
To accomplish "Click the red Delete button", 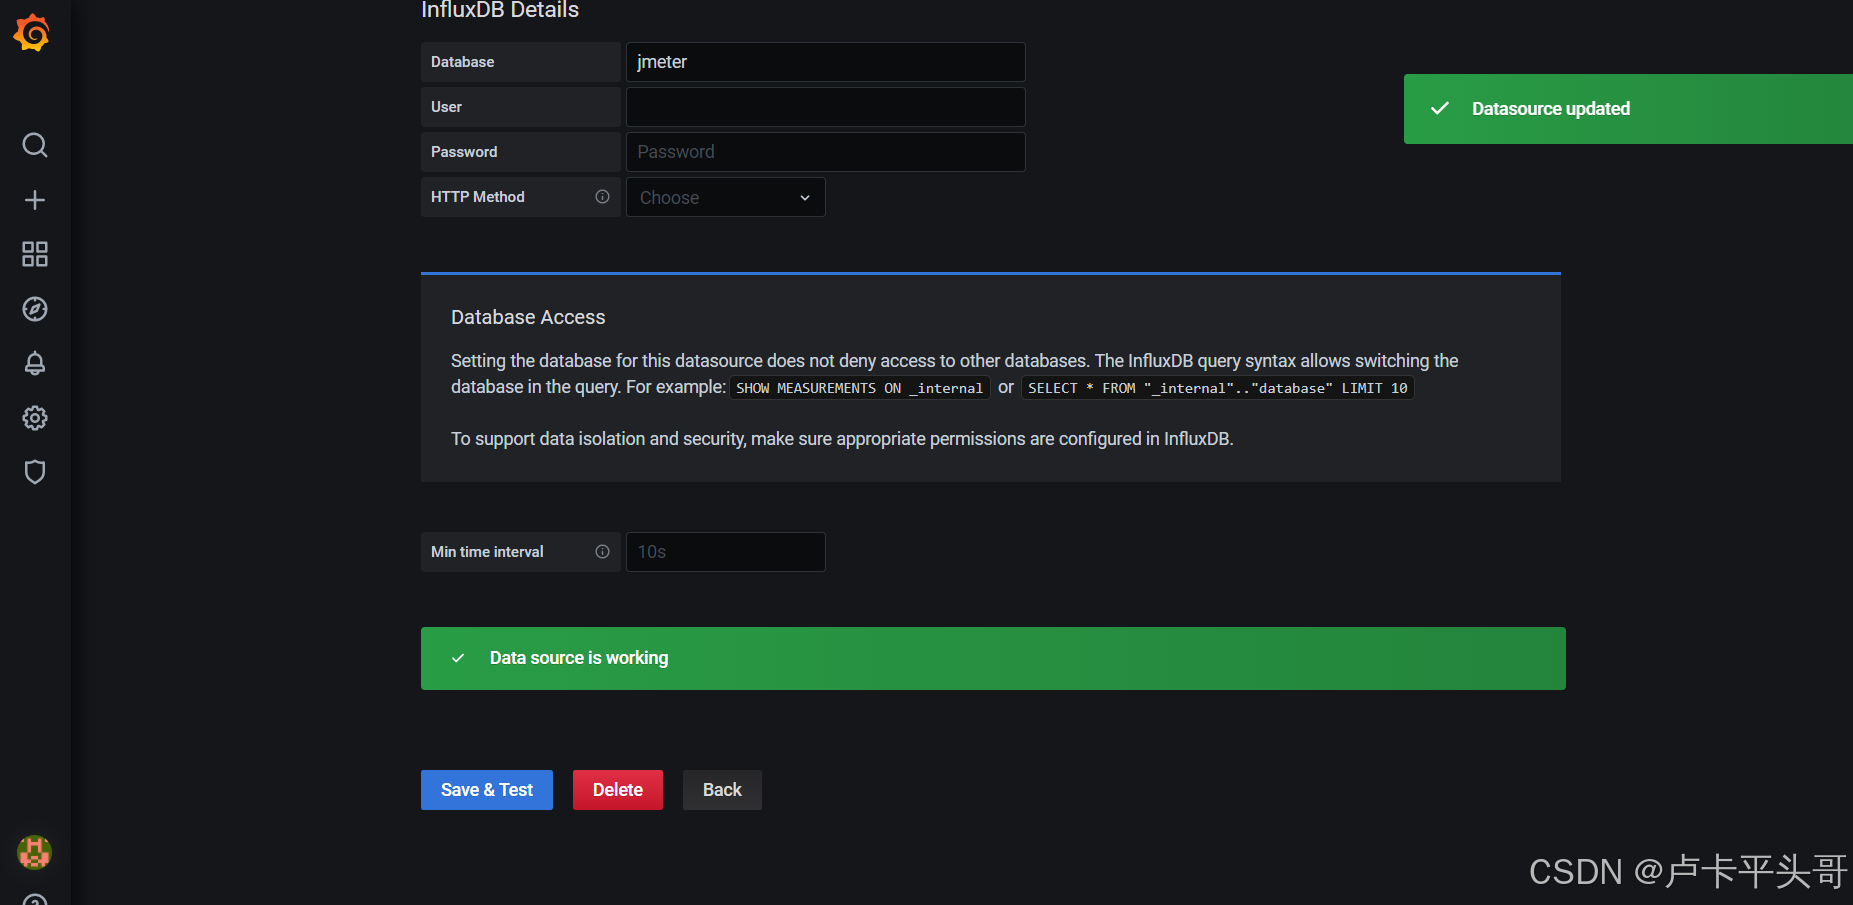I will tap(618, 790).
